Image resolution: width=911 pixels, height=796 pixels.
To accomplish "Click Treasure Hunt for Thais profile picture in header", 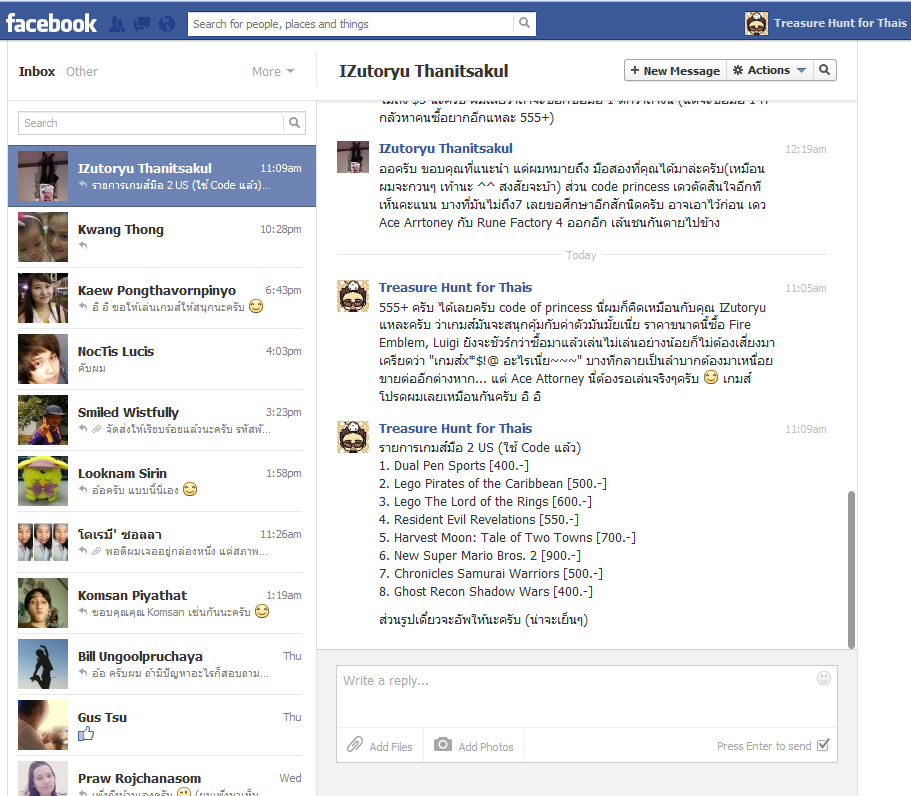I will pos(756,23).
